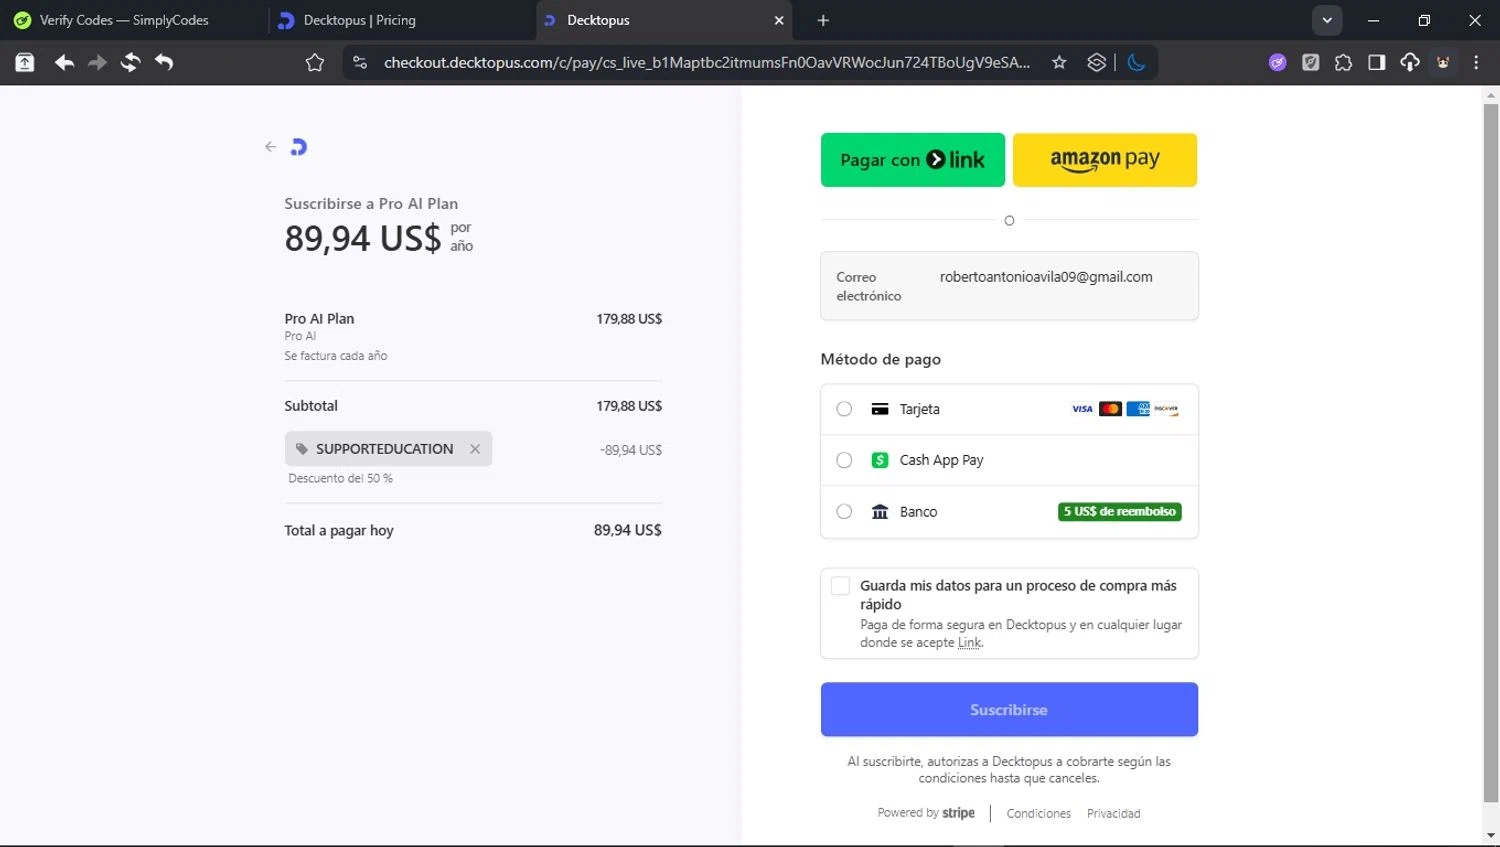
Task: Select the Tarjeta payment radio button
Action: pyautogui.click(x=844, y=409)
